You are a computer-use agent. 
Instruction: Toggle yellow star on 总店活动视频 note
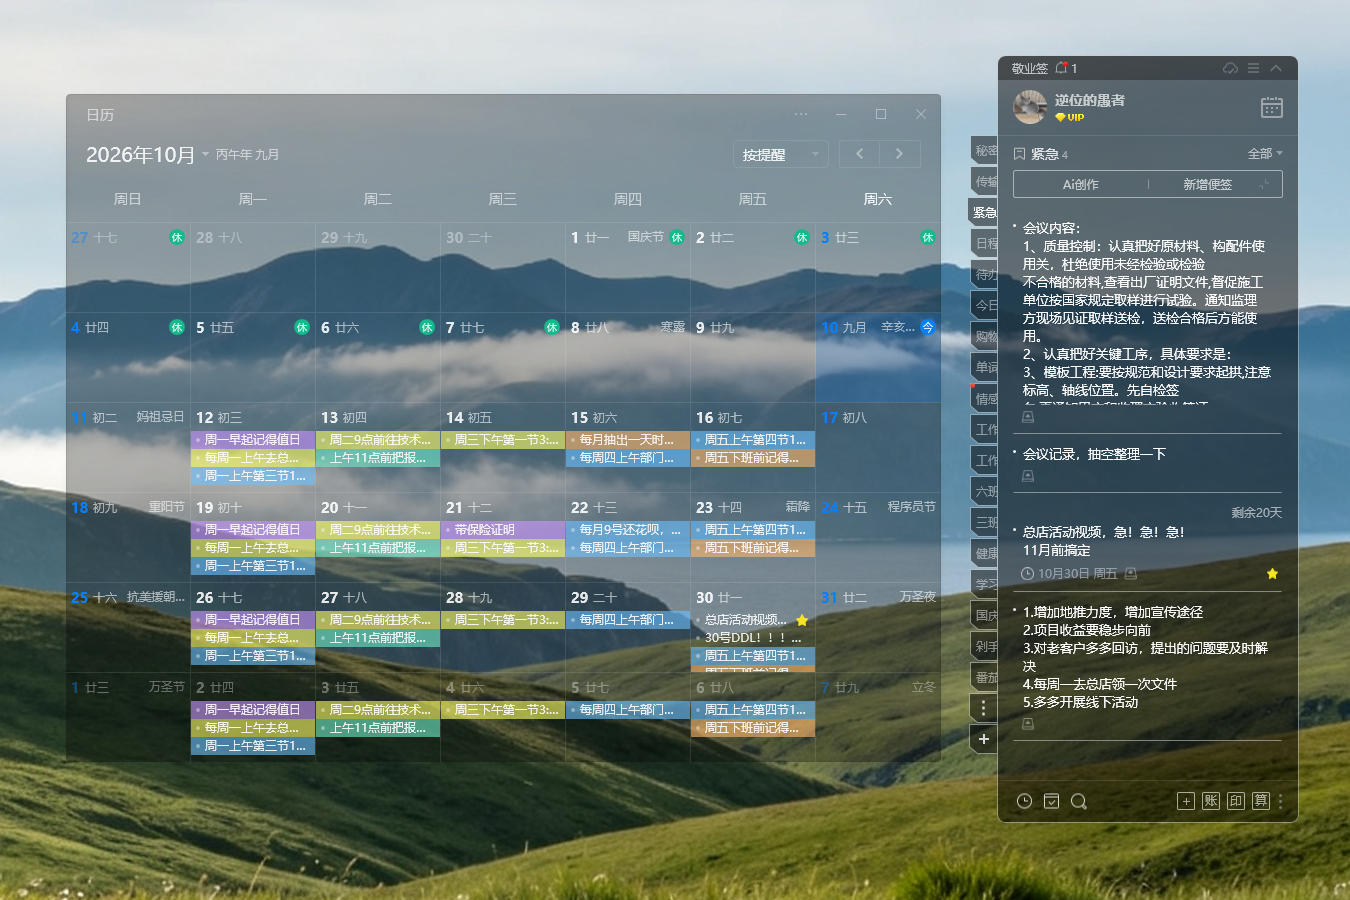coord(1272,574)
